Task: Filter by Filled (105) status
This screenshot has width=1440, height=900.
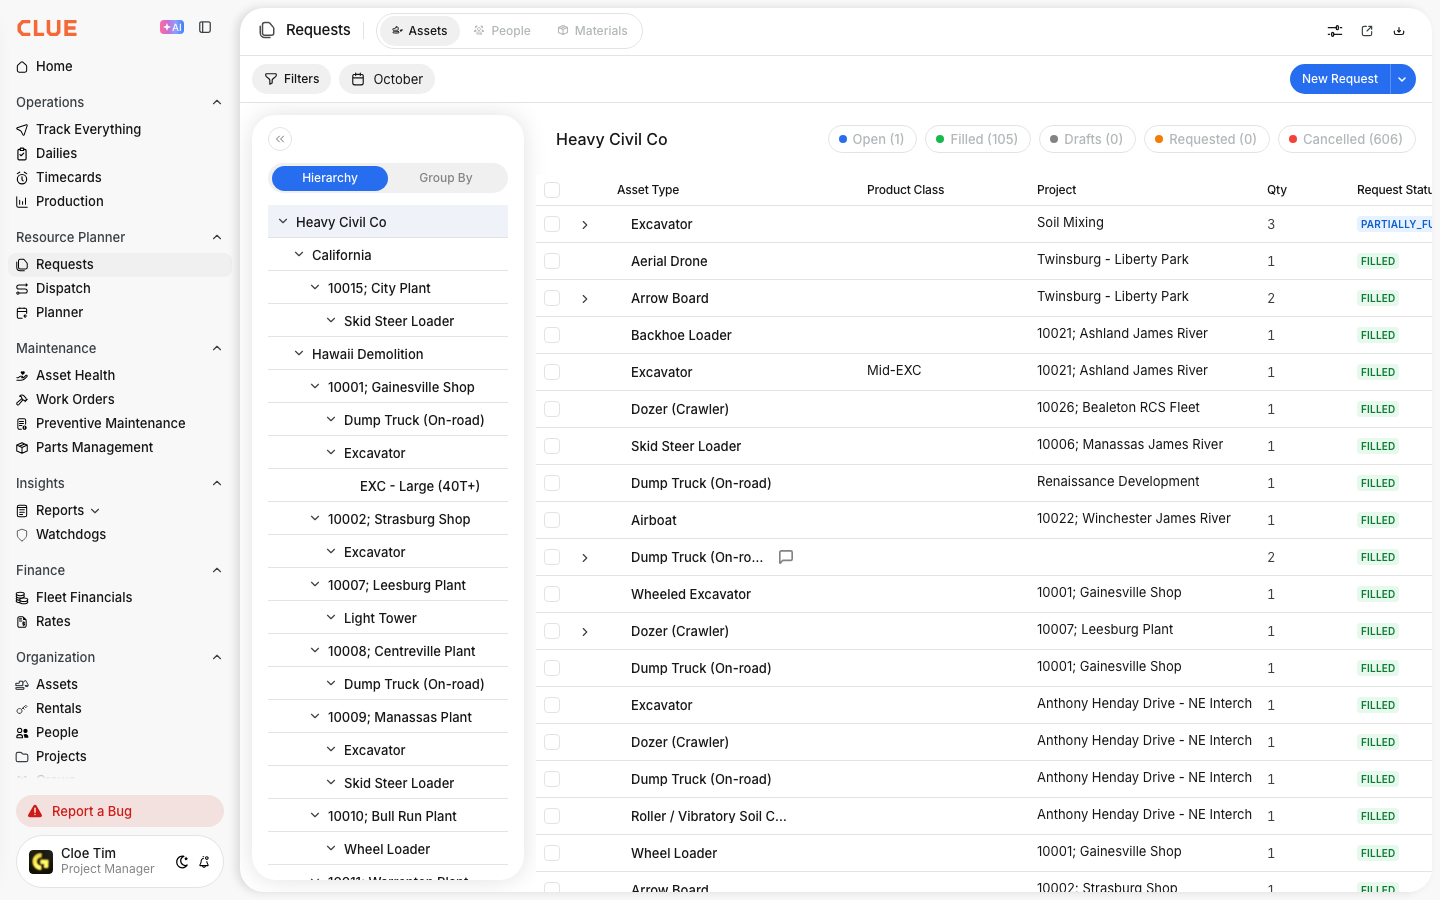Action: click(977, 139)
